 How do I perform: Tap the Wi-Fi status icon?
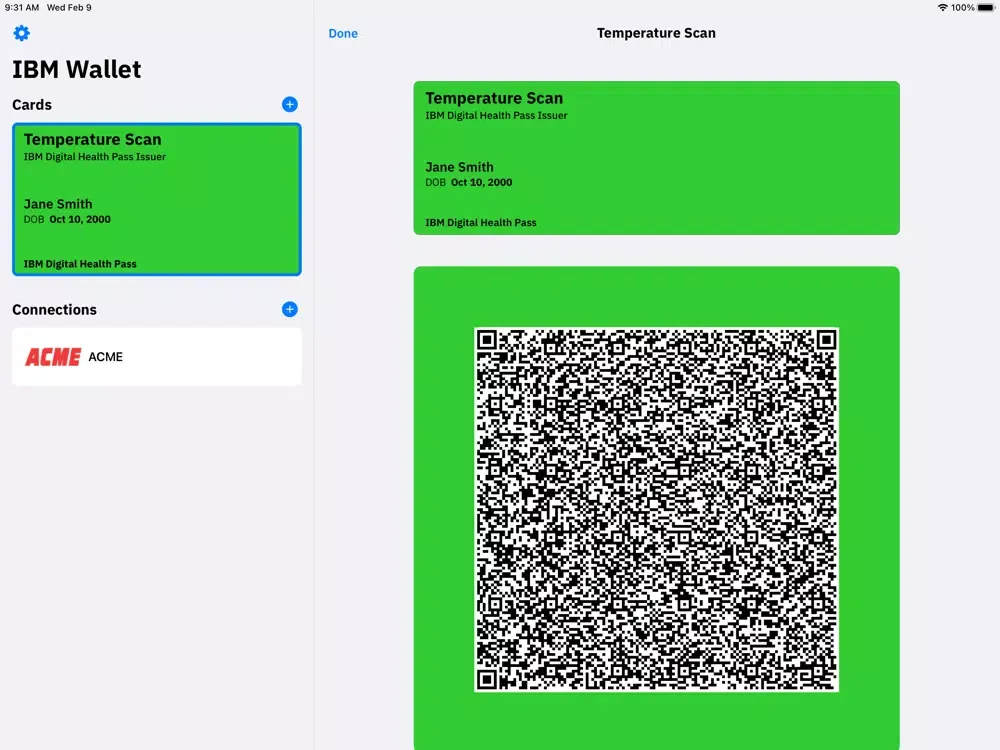pyautogui.click(x=943, y=8)
